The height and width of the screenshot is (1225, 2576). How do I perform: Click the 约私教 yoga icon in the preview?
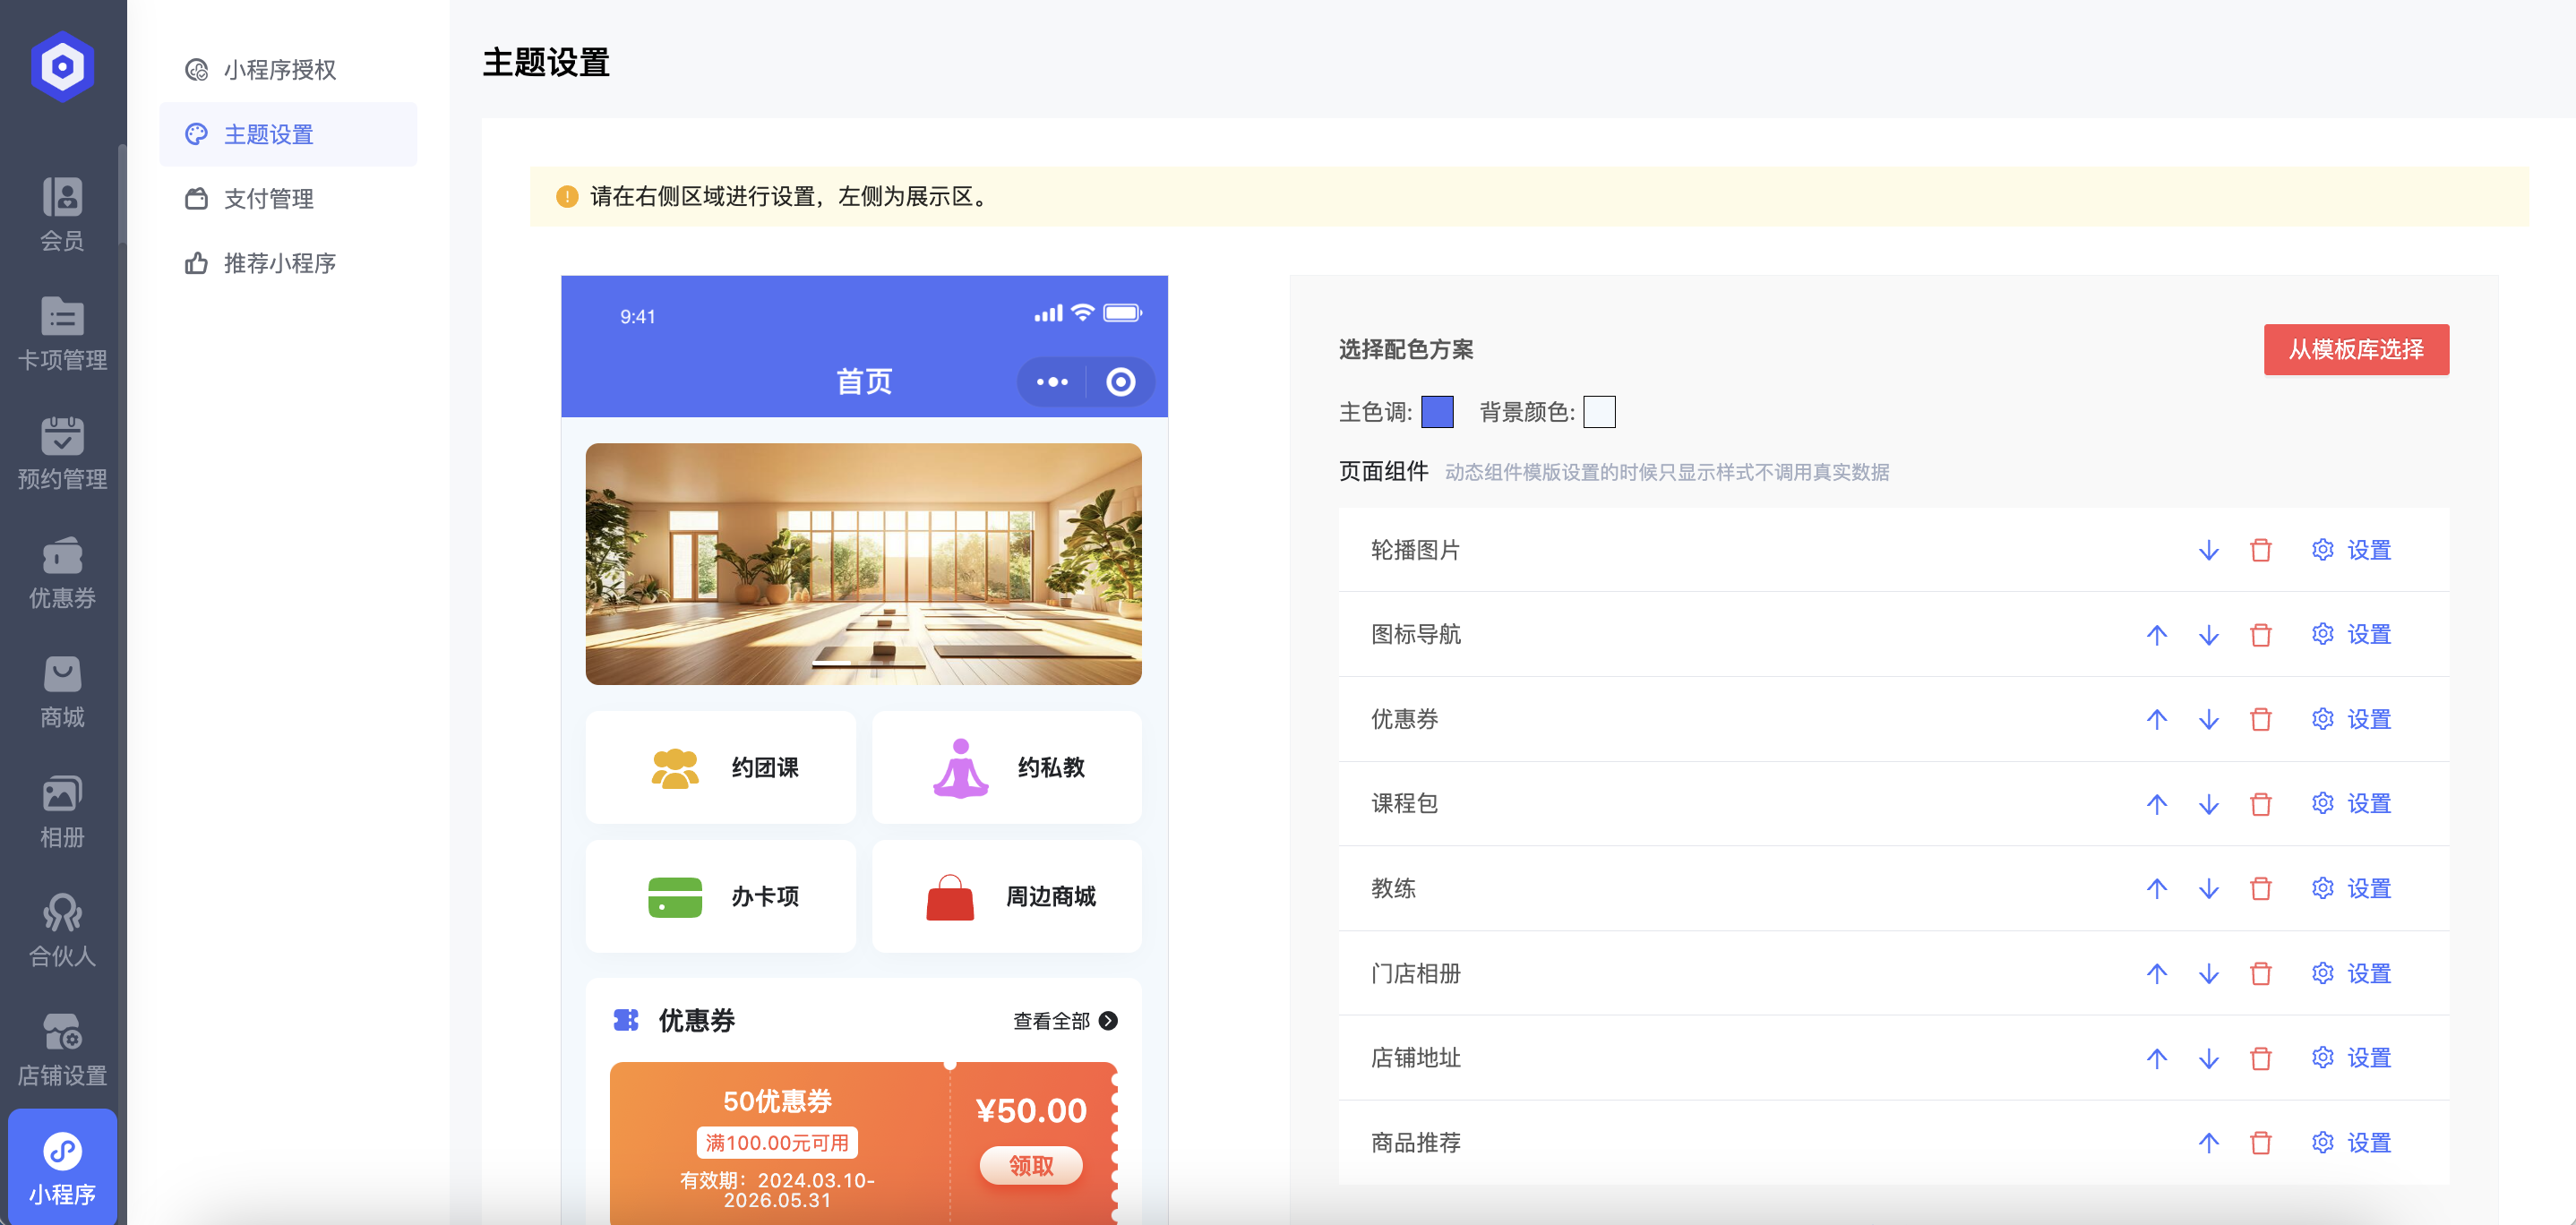point(960,768)
